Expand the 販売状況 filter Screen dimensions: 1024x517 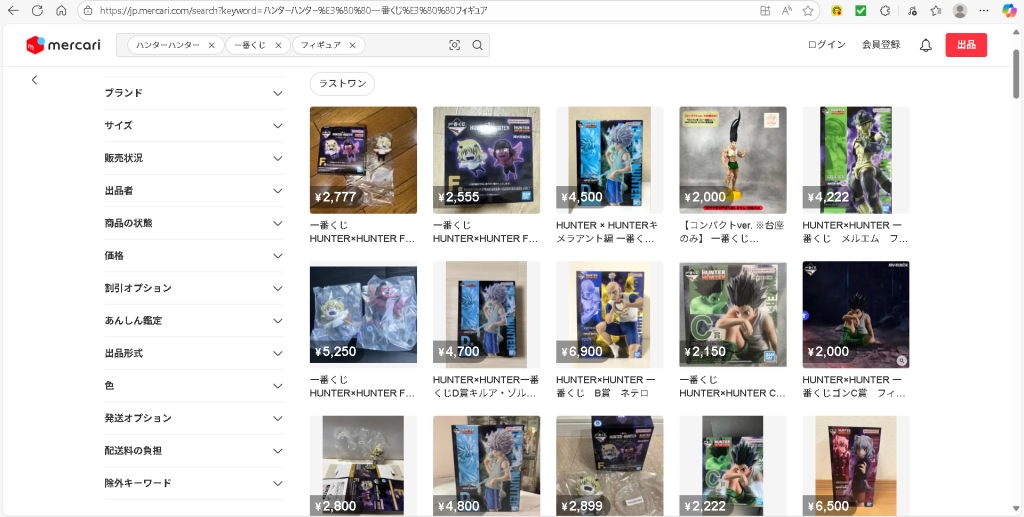[x=194, y=158]
